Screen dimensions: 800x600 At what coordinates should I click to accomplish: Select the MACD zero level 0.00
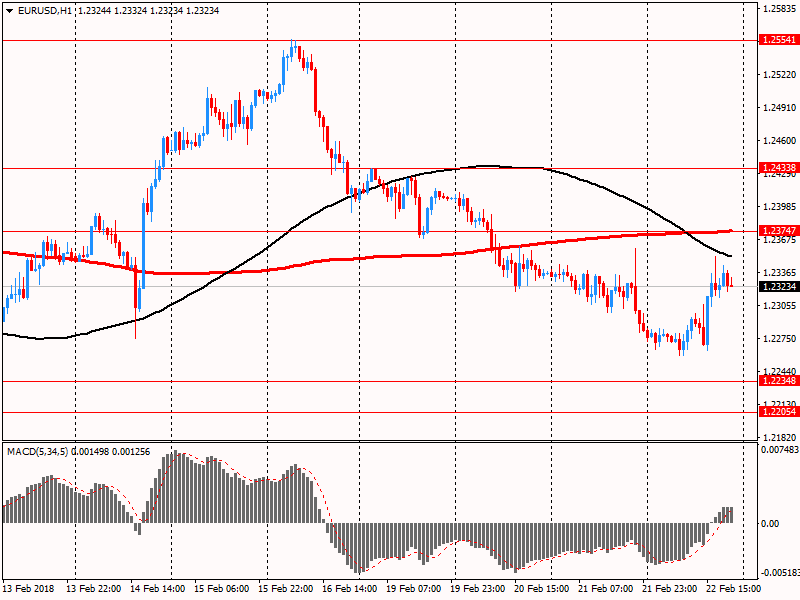coord(770,523)
